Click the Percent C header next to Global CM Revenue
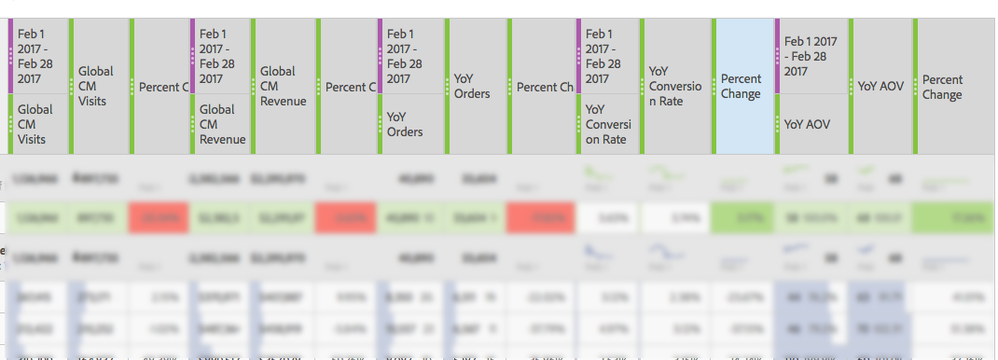This screenshot has width=998, height=360. pyautogui.click(x=347, y=87)
